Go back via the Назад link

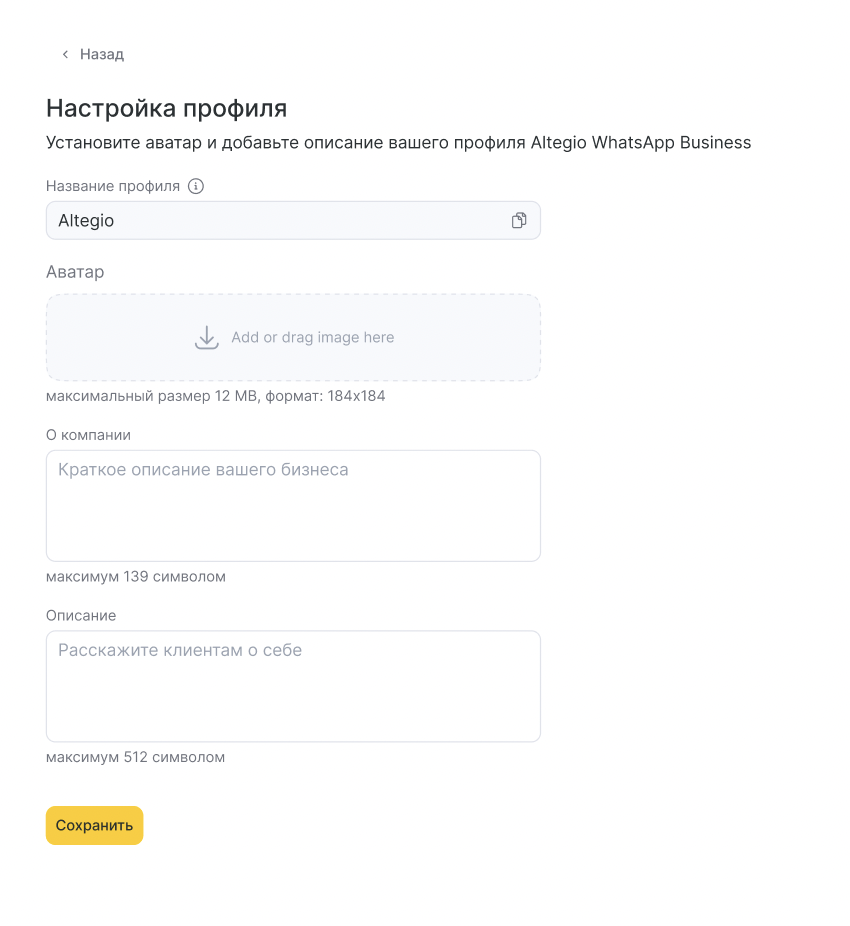(102, 54)
